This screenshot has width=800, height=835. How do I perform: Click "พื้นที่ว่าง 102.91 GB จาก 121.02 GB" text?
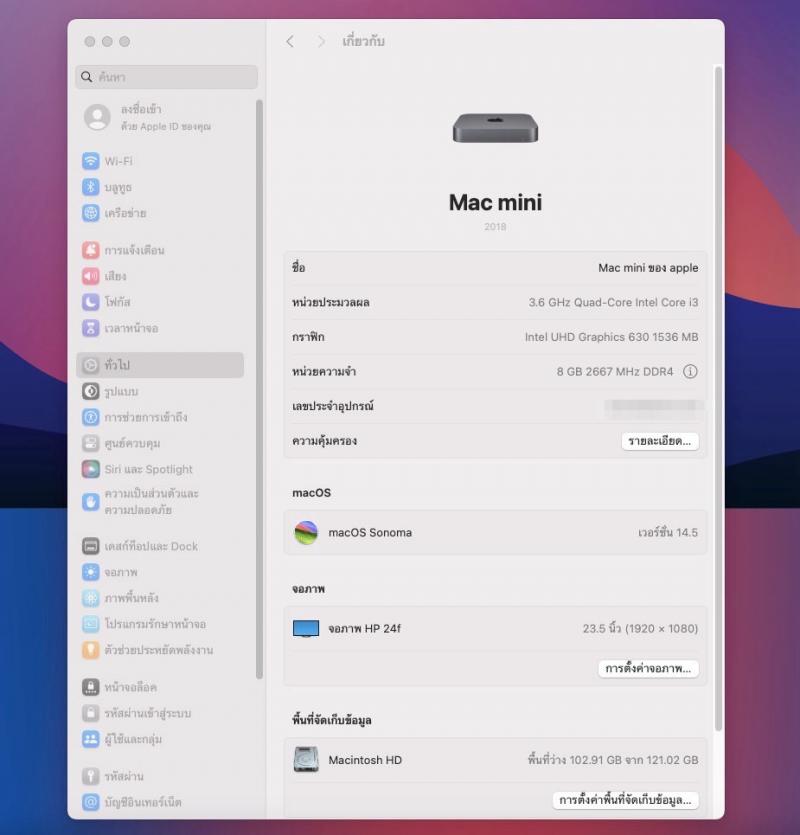click(x=613, y=760)
